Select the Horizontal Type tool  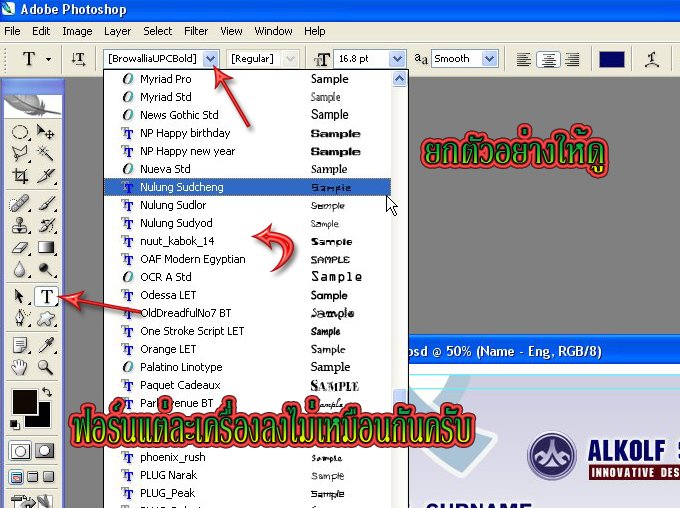46,297
